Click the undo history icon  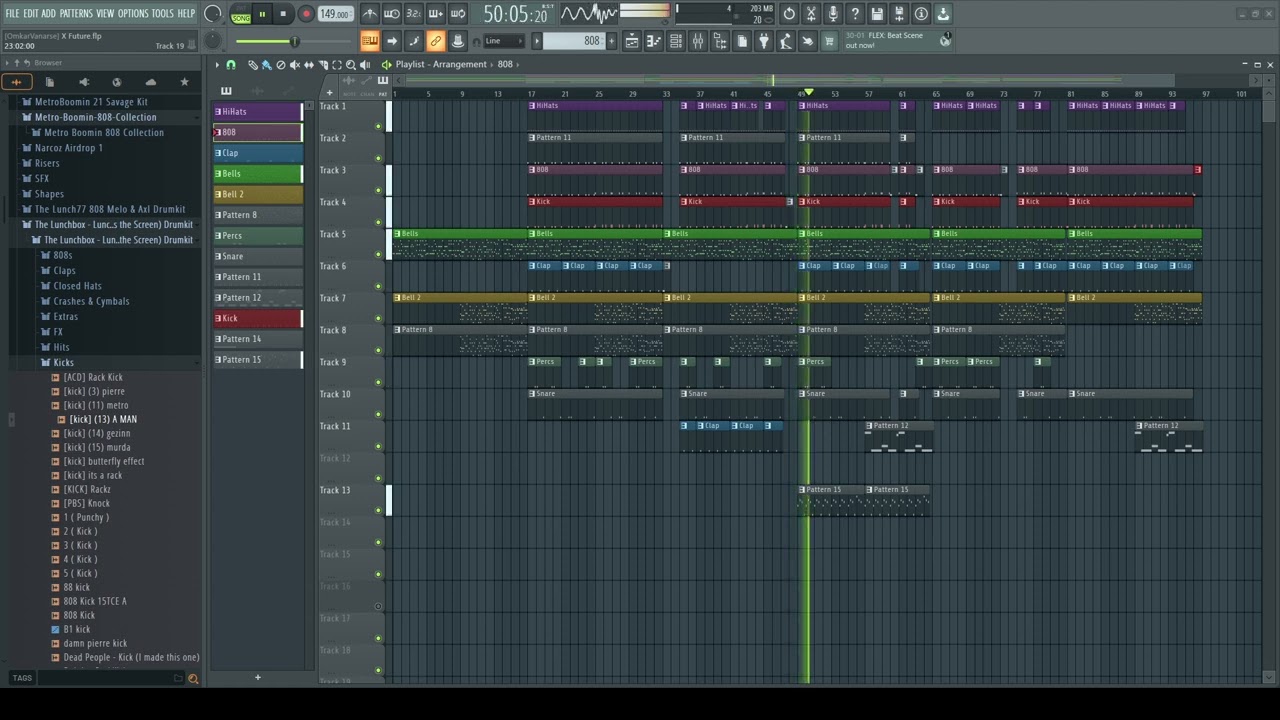[x=789, y=14]
